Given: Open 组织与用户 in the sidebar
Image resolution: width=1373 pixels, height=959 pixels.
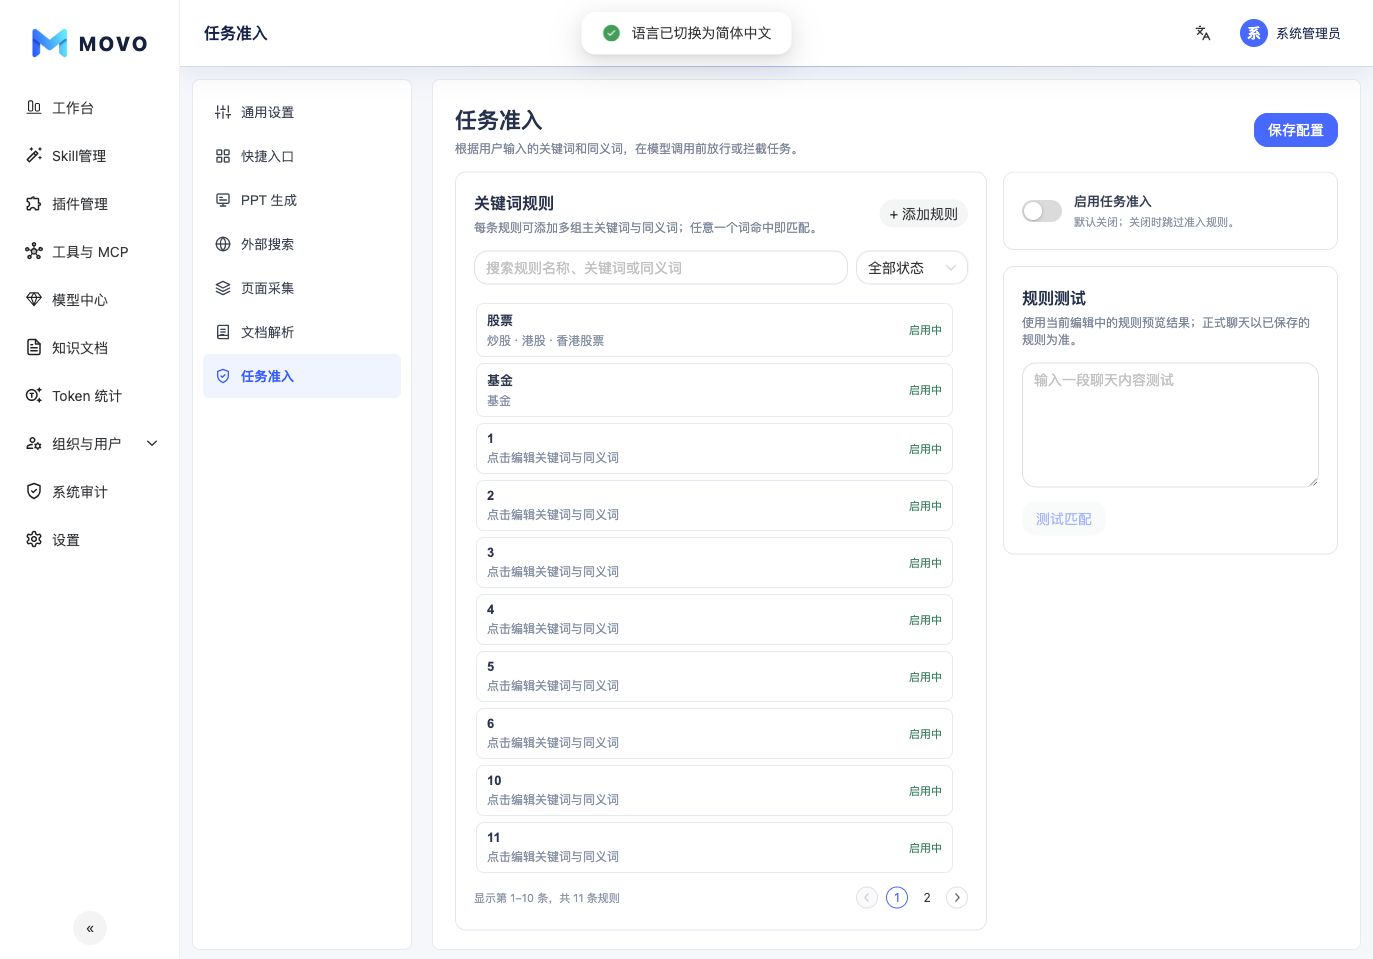Looking at the screenshot, I should [x=90, y=443].
